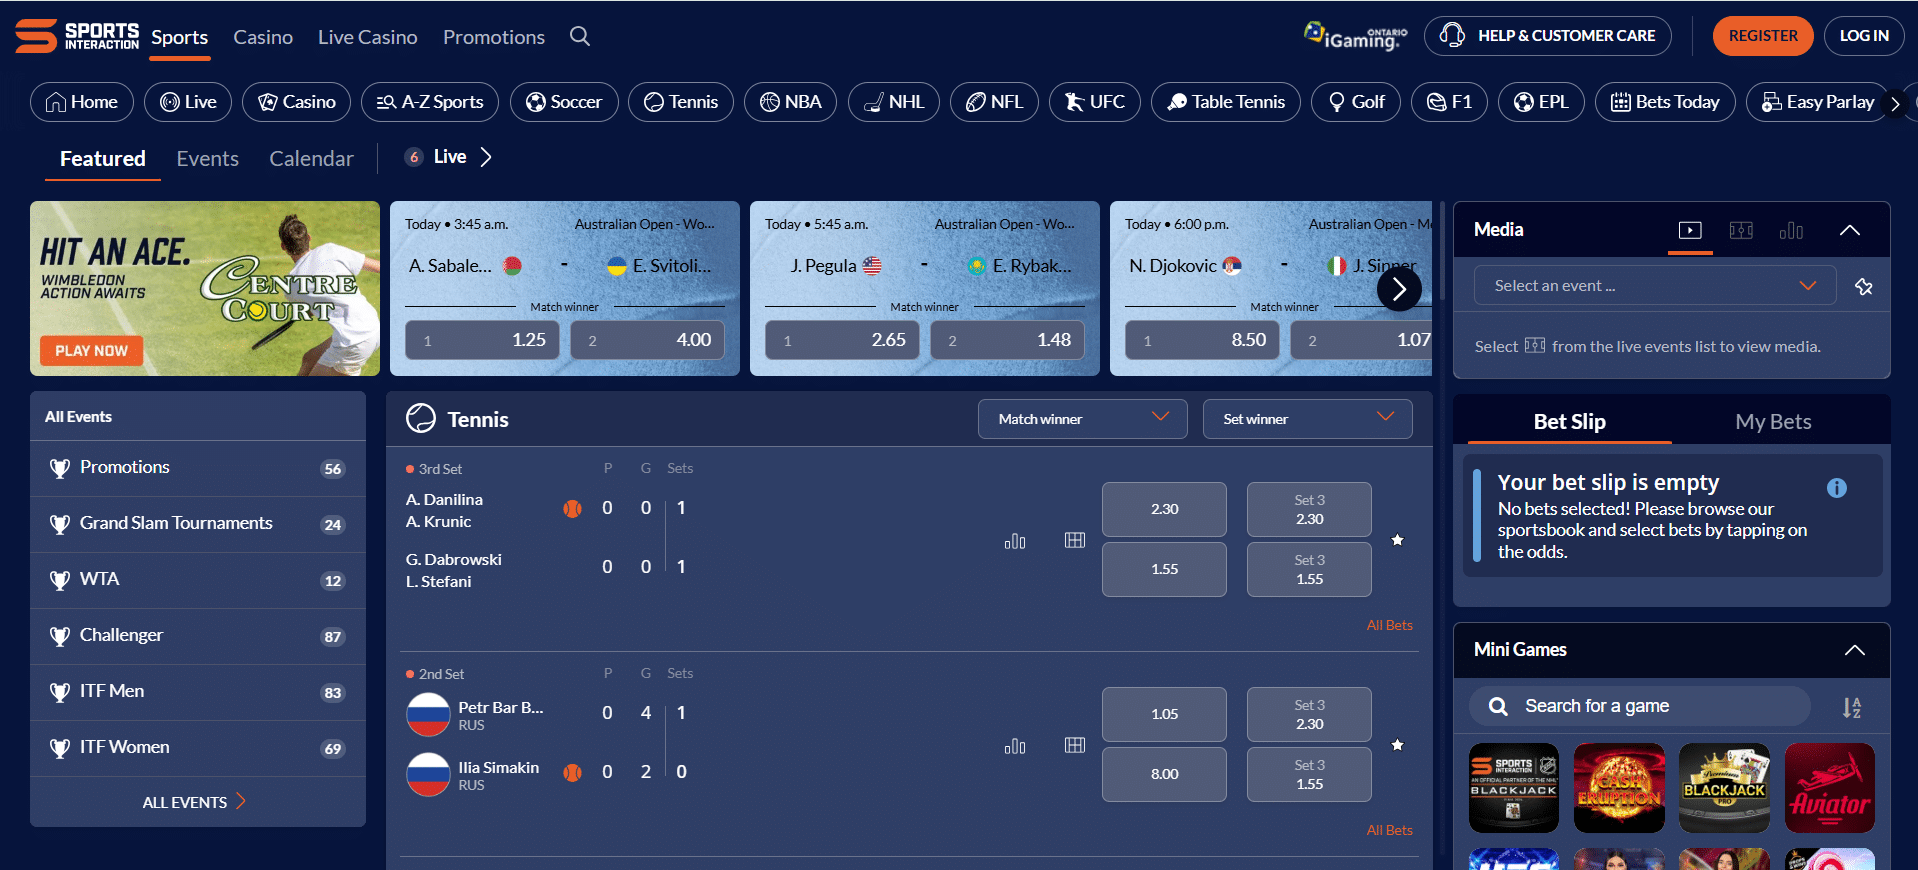Click the Tennis section ball icon
Screen dimensions: 1918x870
[421, 418]
